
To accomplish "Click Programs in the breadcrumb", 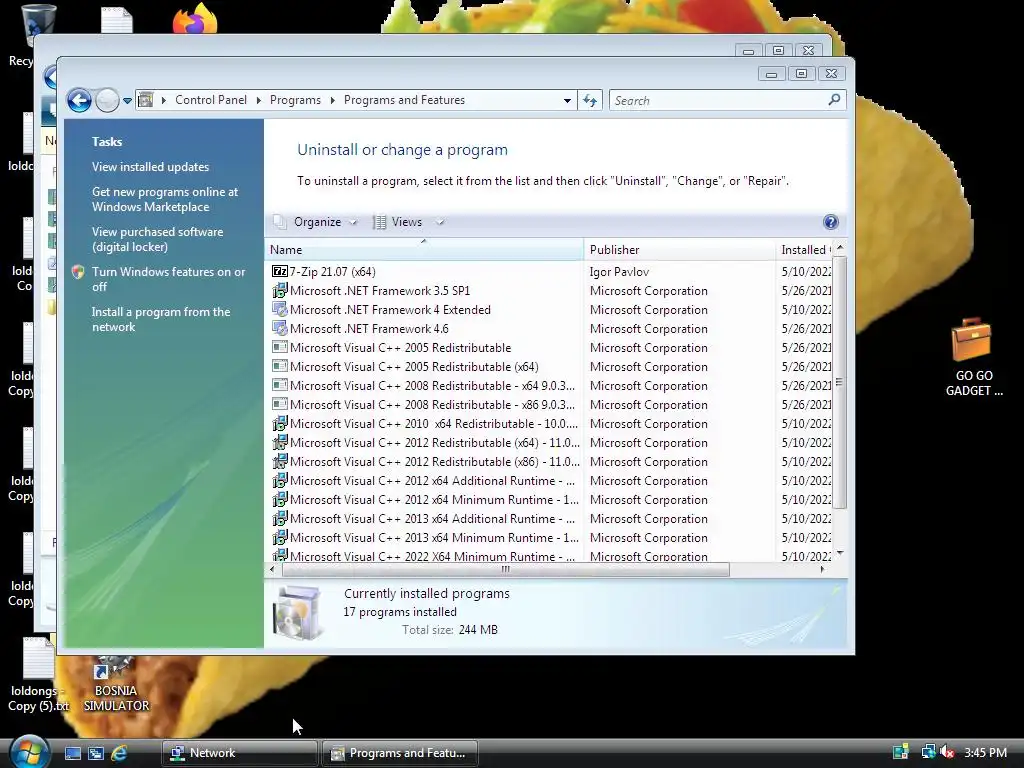I will pyautogui.click(x=295, y=100).
